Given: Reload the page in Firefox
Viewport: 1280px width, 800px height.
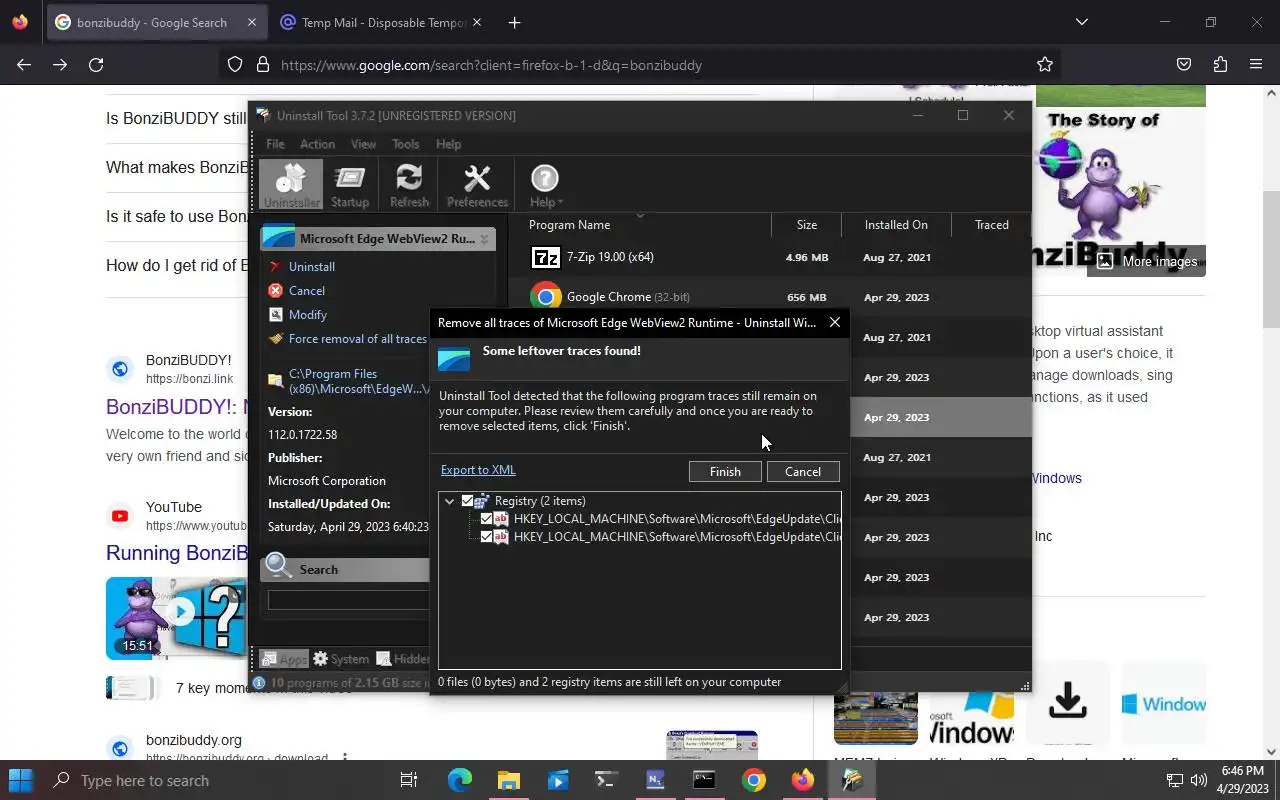Looking at the screenshot, I should pyautogui.click(x=96, y=65).
